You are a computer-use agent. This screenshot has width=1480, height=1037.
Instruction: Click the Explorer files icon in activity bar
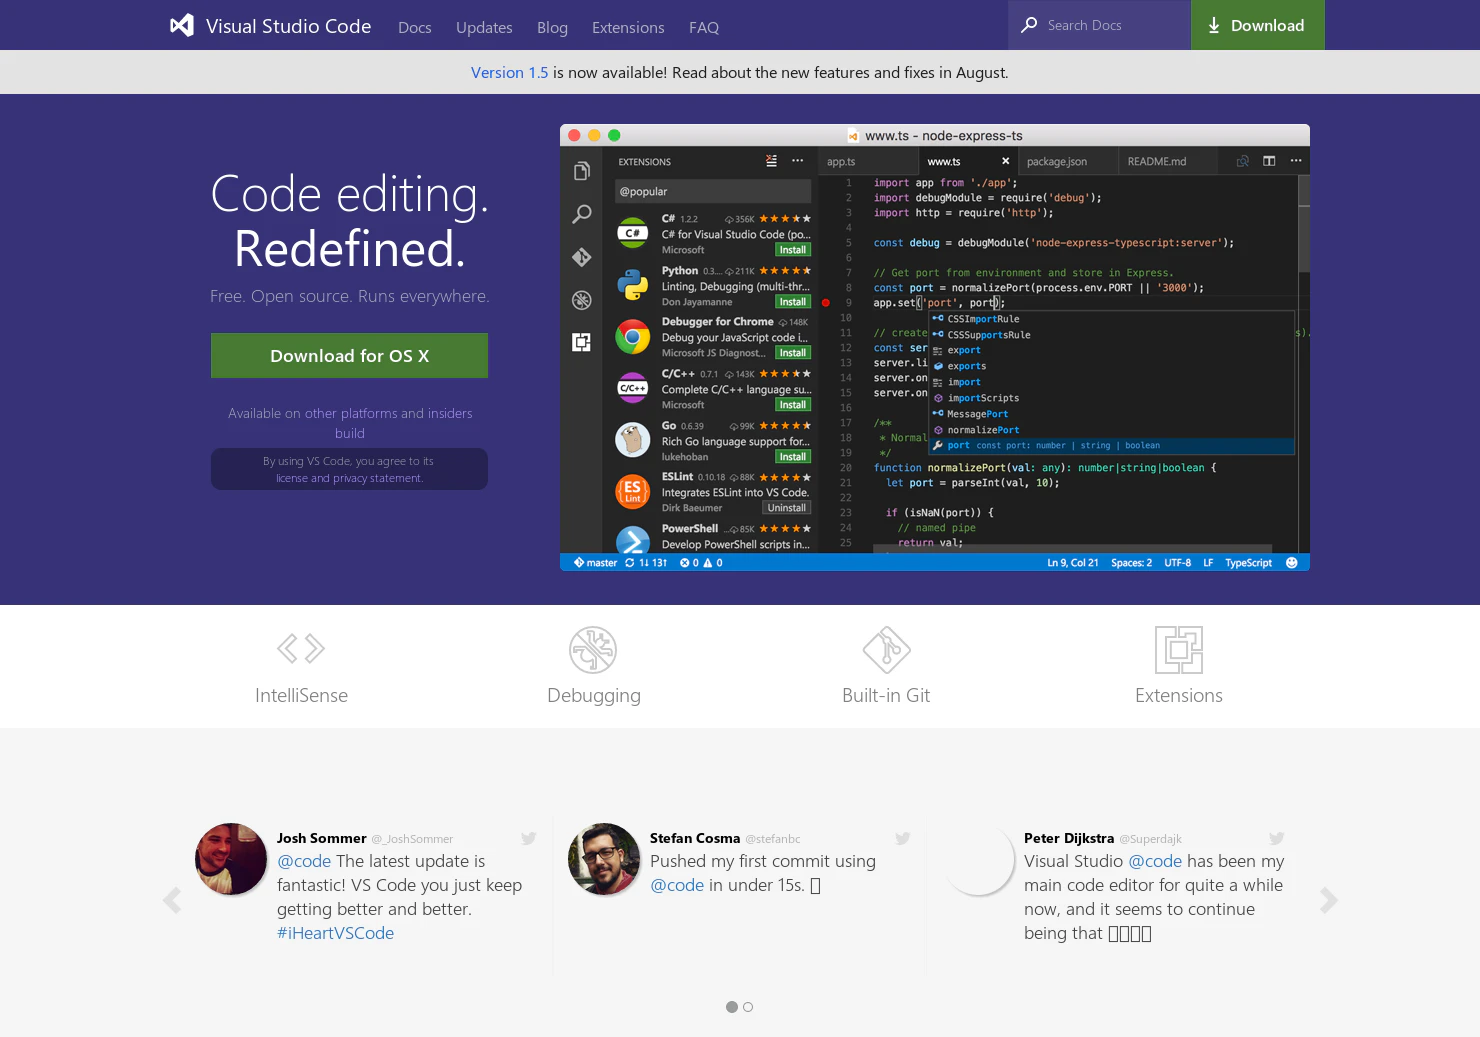click(x=581, y=171)
